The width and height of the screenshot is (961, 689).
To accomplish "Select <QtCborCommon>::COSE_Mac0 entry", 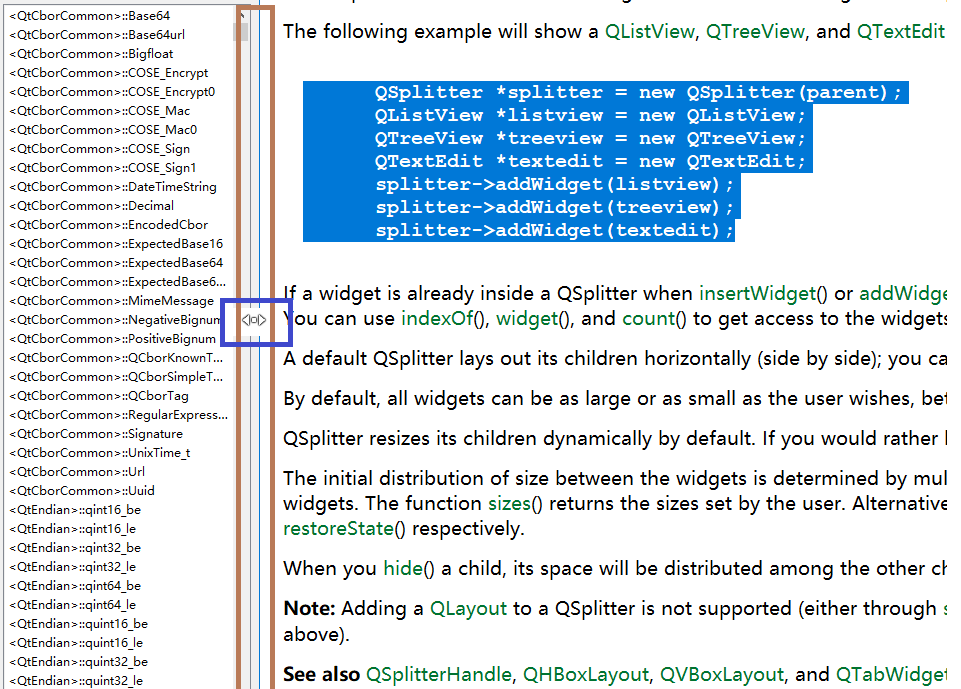I will click(103, 130).
